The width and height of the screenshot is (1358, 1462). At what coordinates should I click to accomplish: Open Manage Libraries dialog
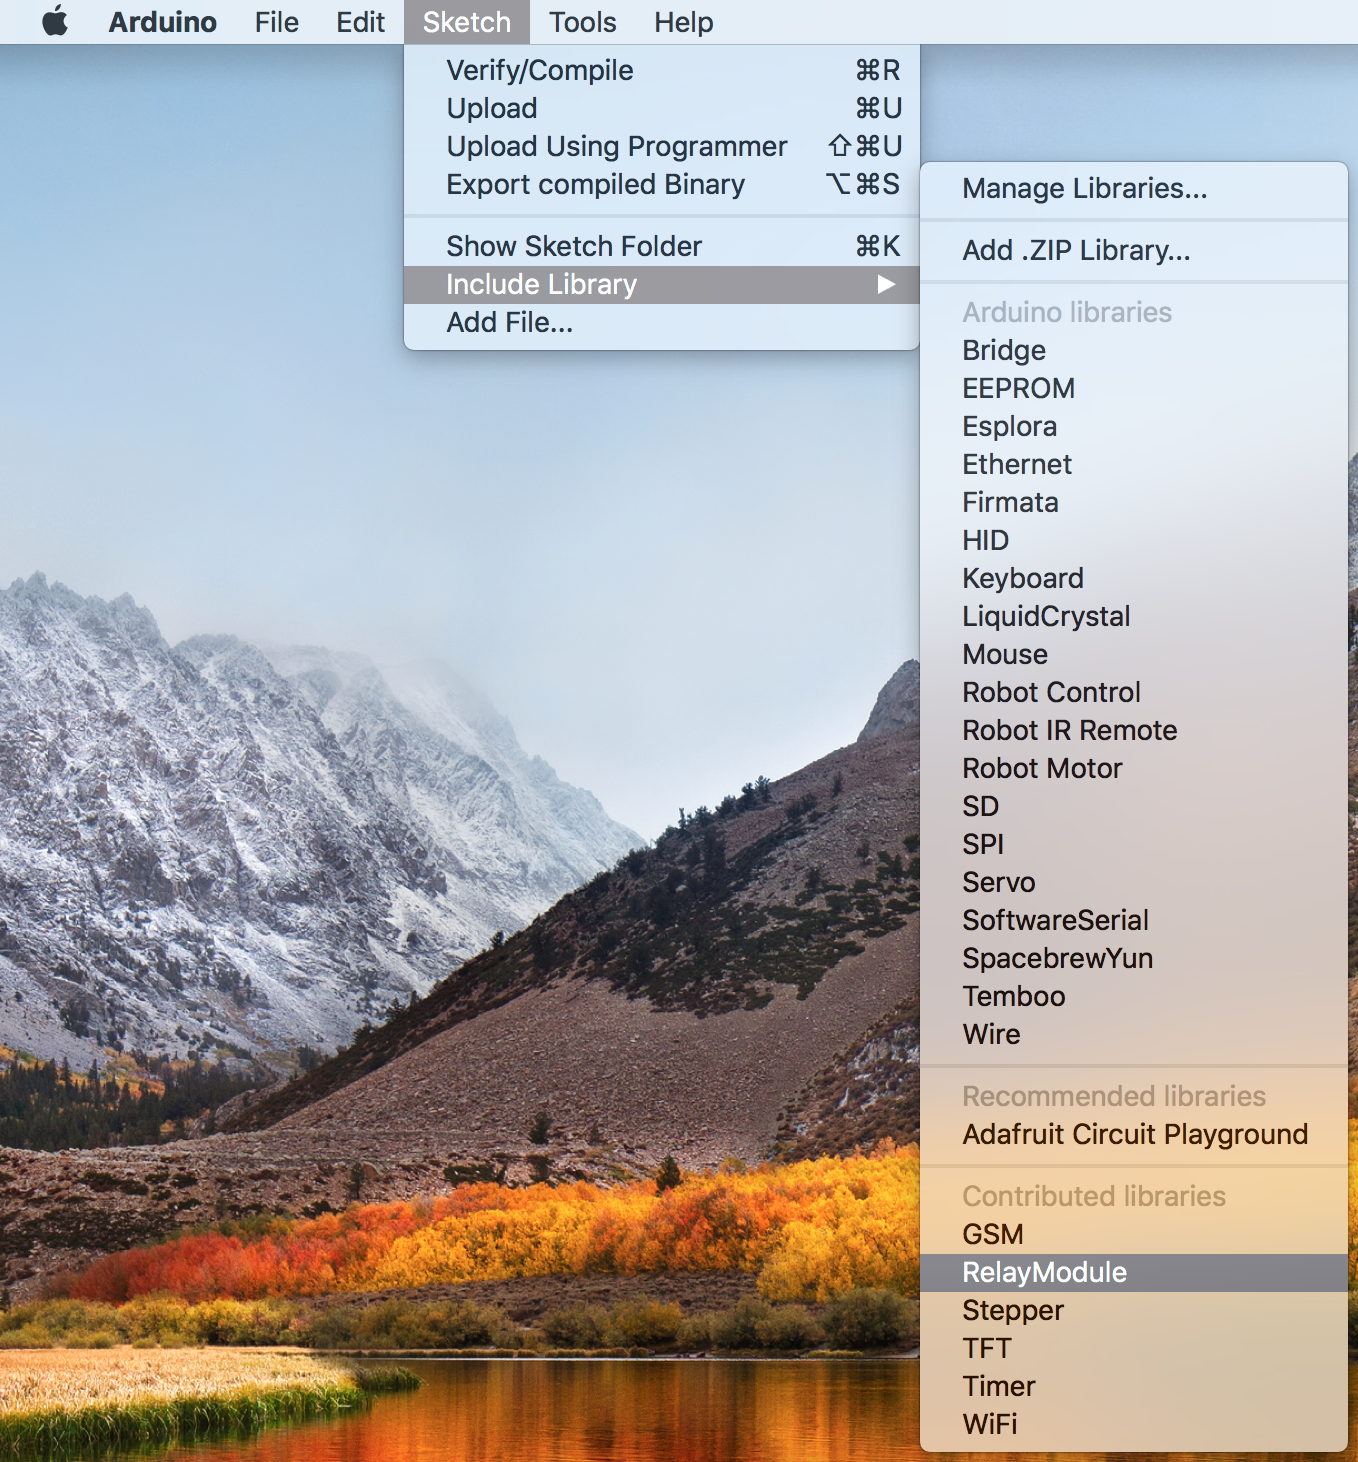[1083, 188]
